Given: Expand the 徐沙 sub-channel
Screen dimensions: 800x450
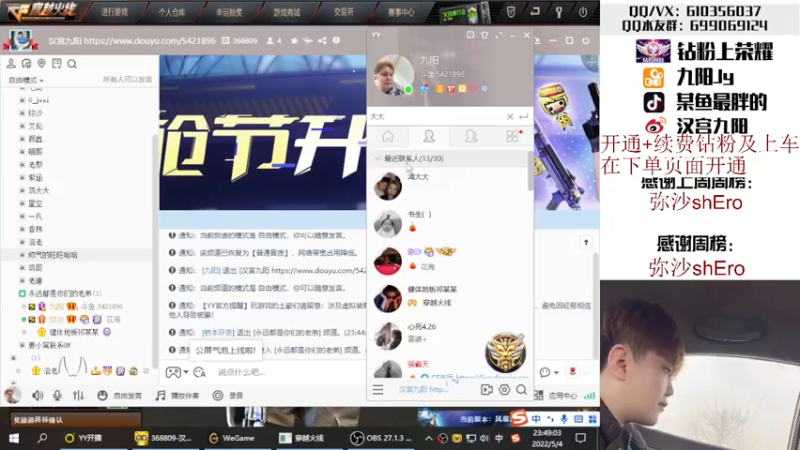Looking at the screenshot, I should click(x=22, y=113).
